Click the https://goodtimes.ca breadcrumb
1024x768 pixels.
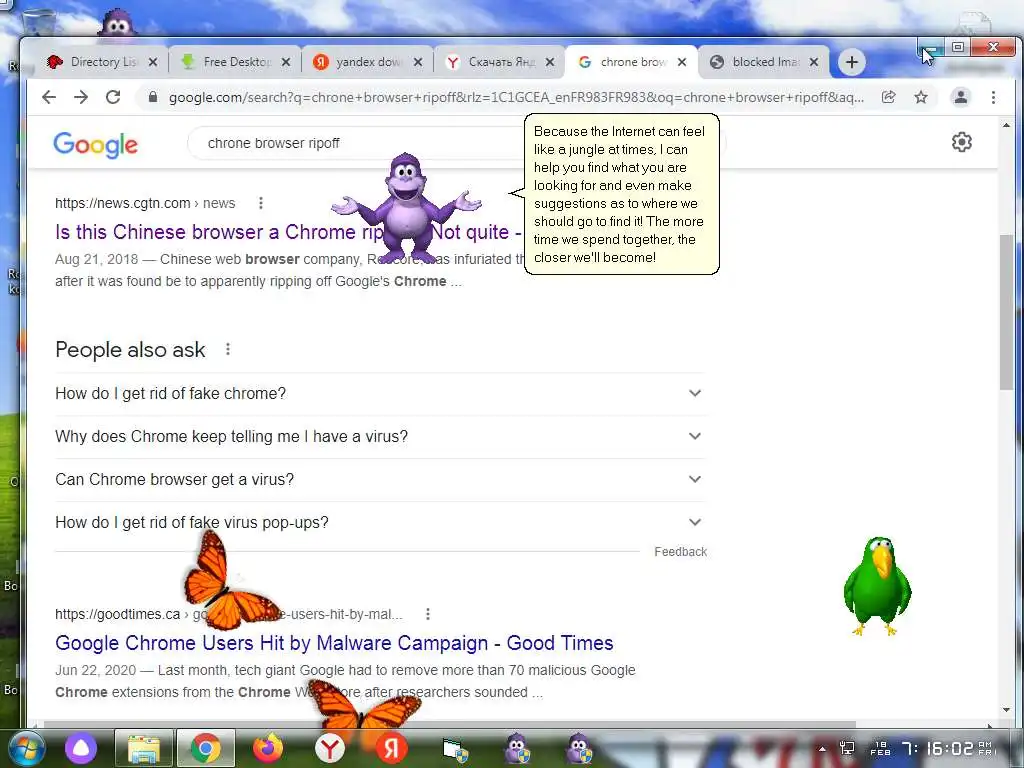coord(117,614)
